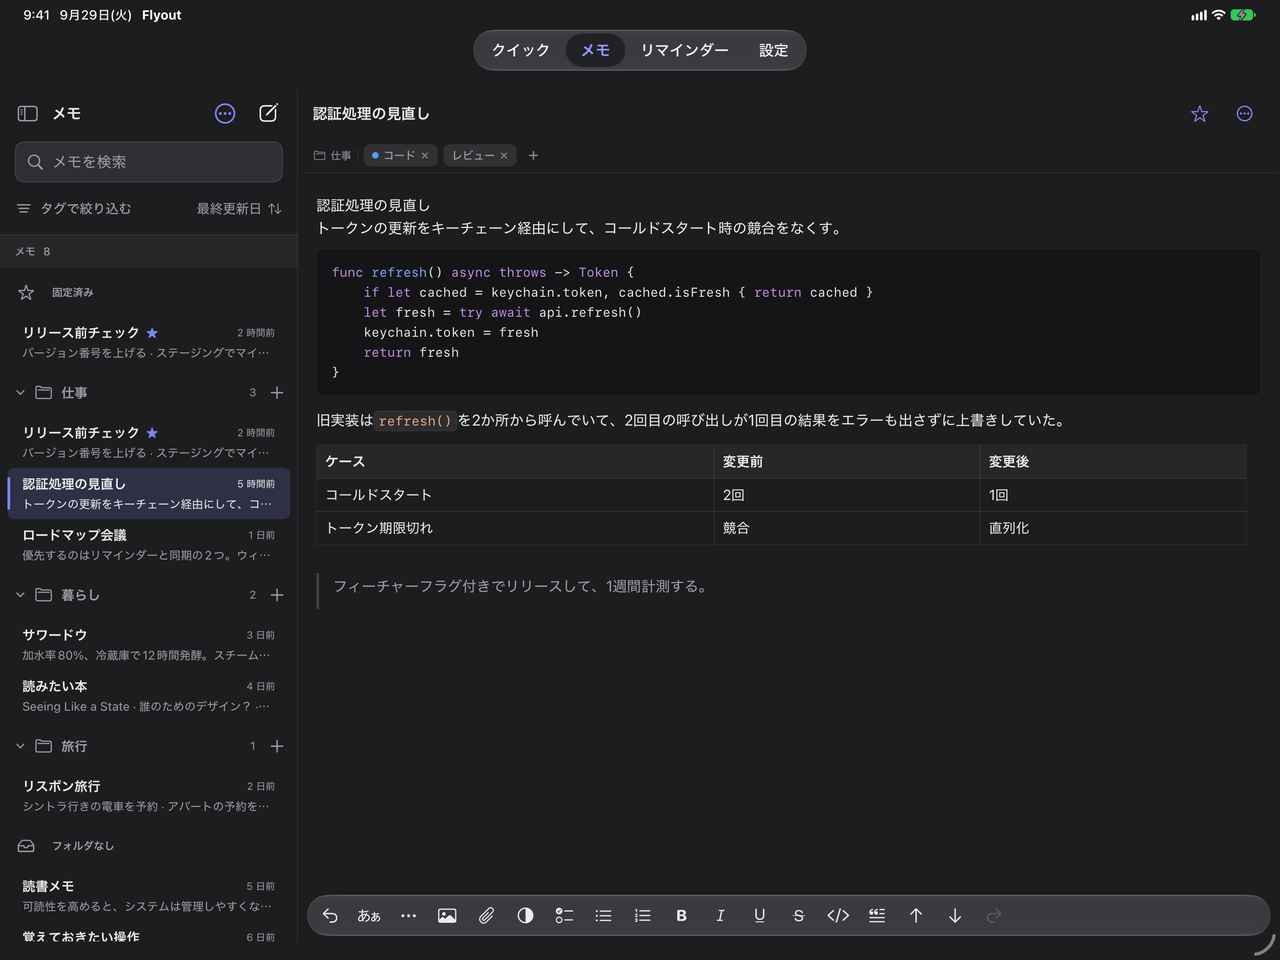Insert a bulleted list

coord(603,916)
